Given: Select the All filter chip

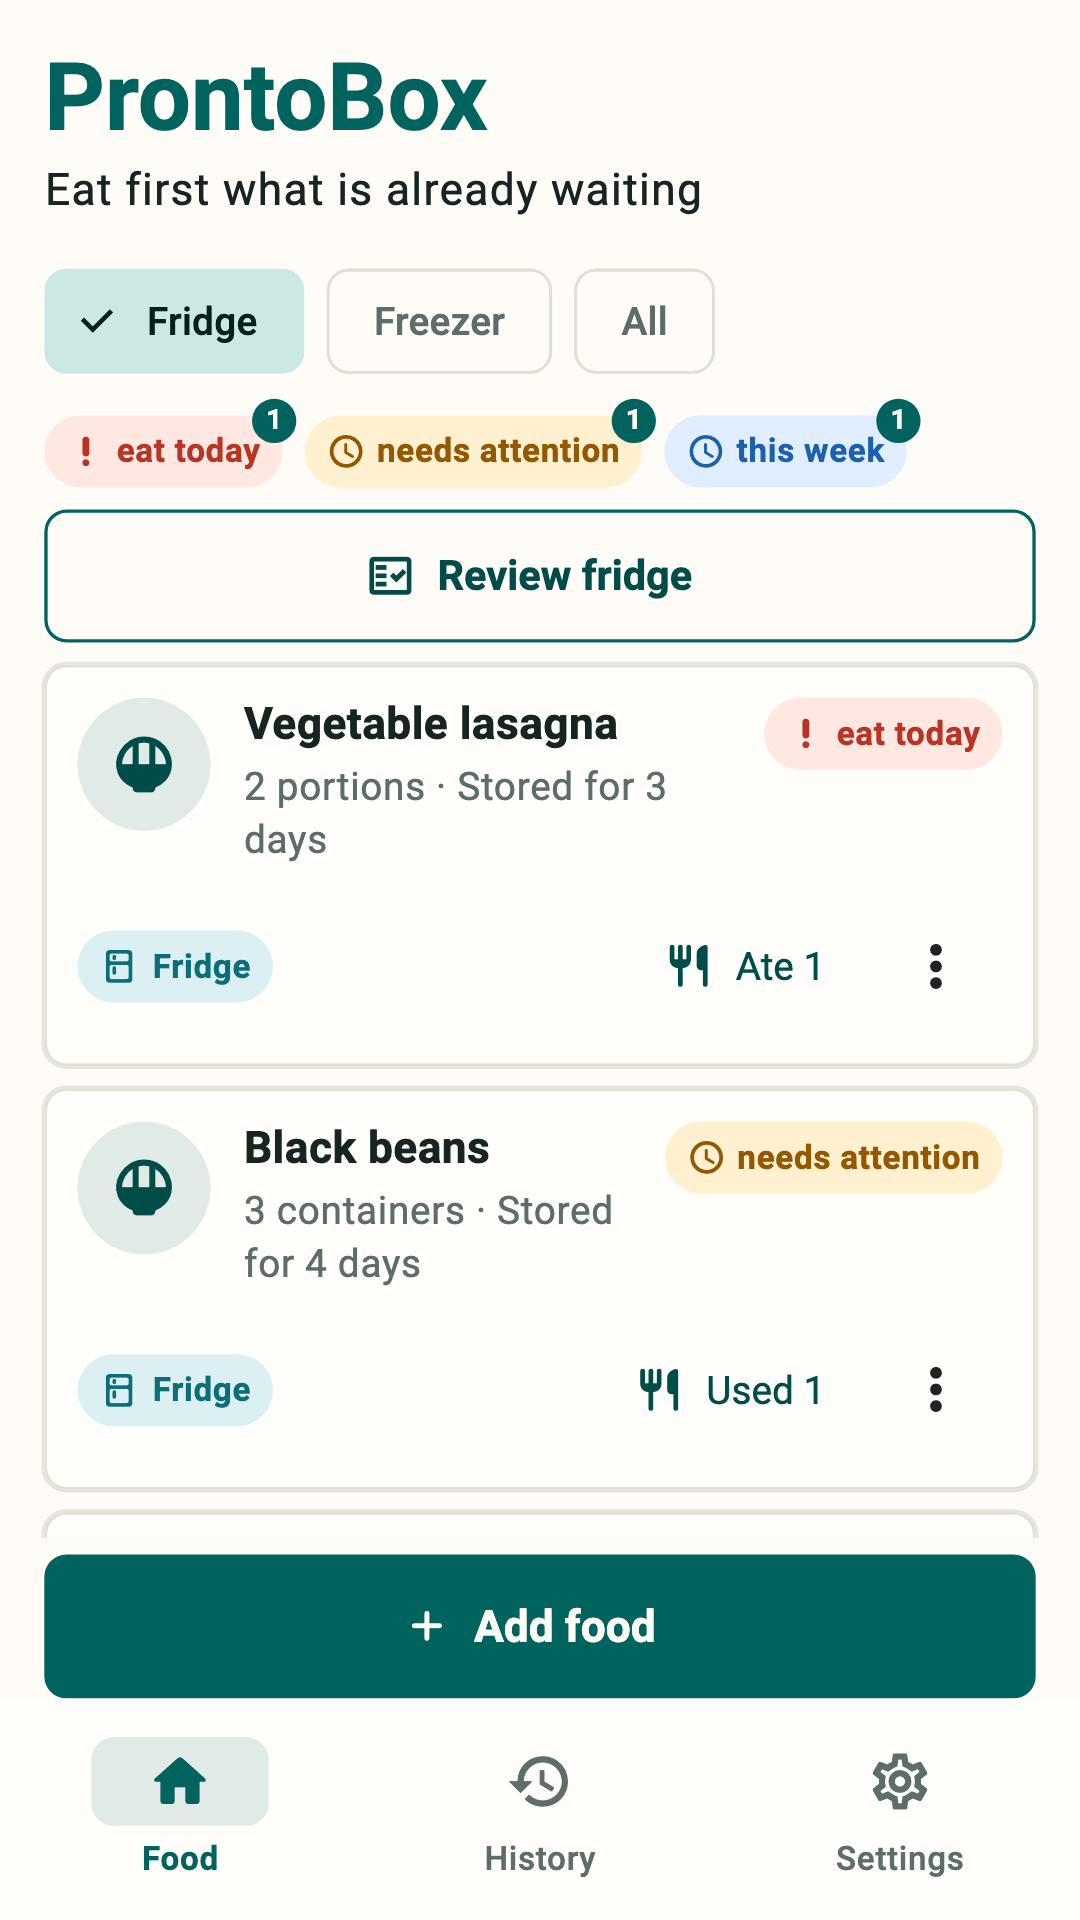Looking at the screenshot, I should (x=644, y=321).
